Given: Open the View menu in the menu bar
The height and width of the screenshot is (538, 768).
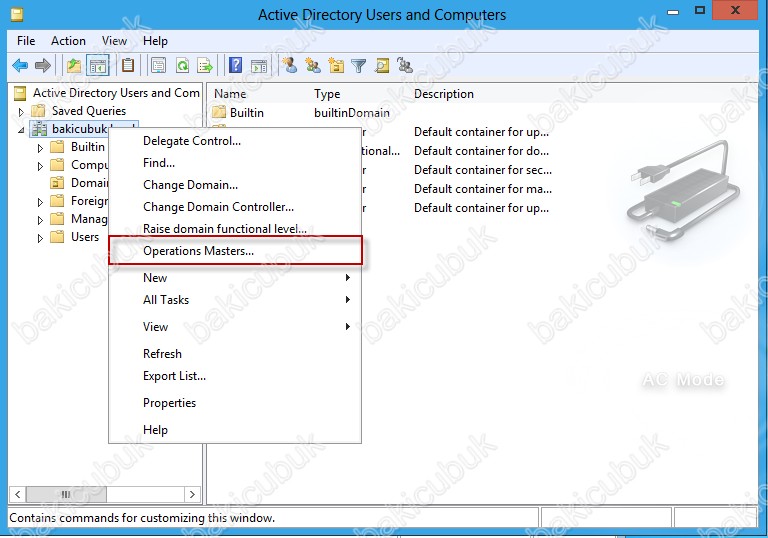Looking at the screenshot, I should click(114, 41).
